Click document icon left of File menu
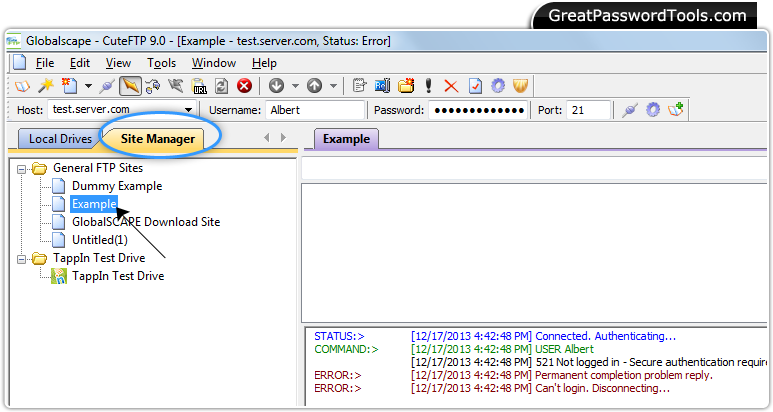Viewport: 773px width, 412px height. [20, 63]
